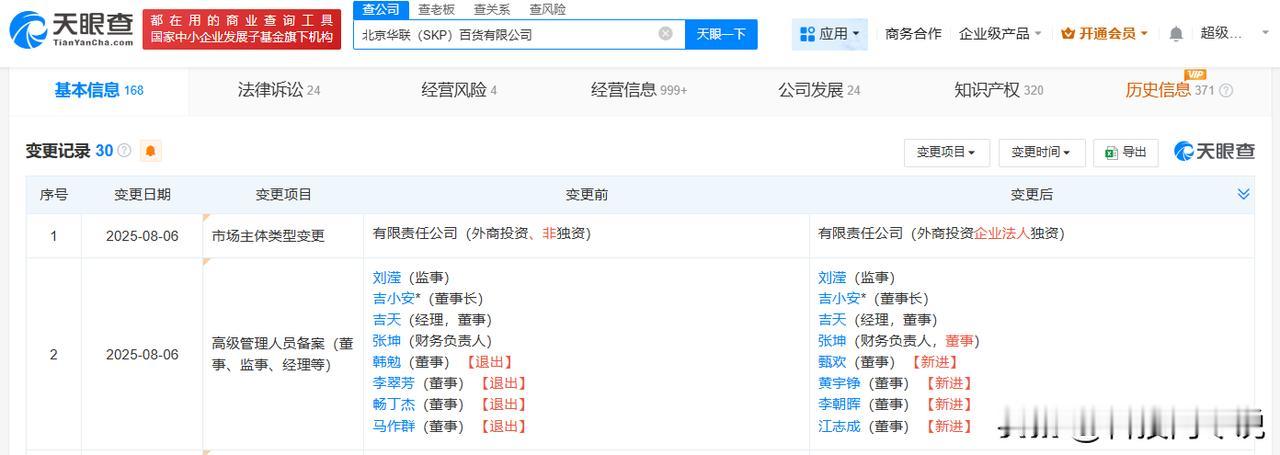The height and width of the screenshot is (455, 1280).
Task: Open the 开通会员 membership dropdown
Action: pos(1104,34)
